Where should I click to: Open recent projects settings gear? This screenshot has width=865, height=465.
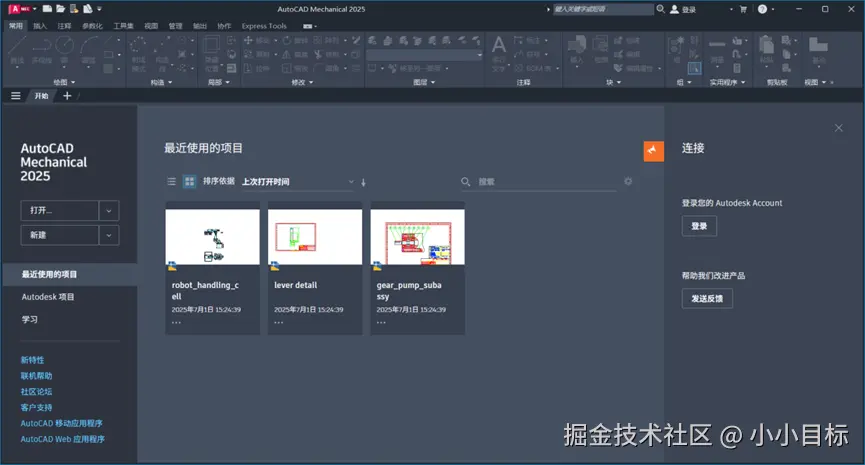[628, 181]
